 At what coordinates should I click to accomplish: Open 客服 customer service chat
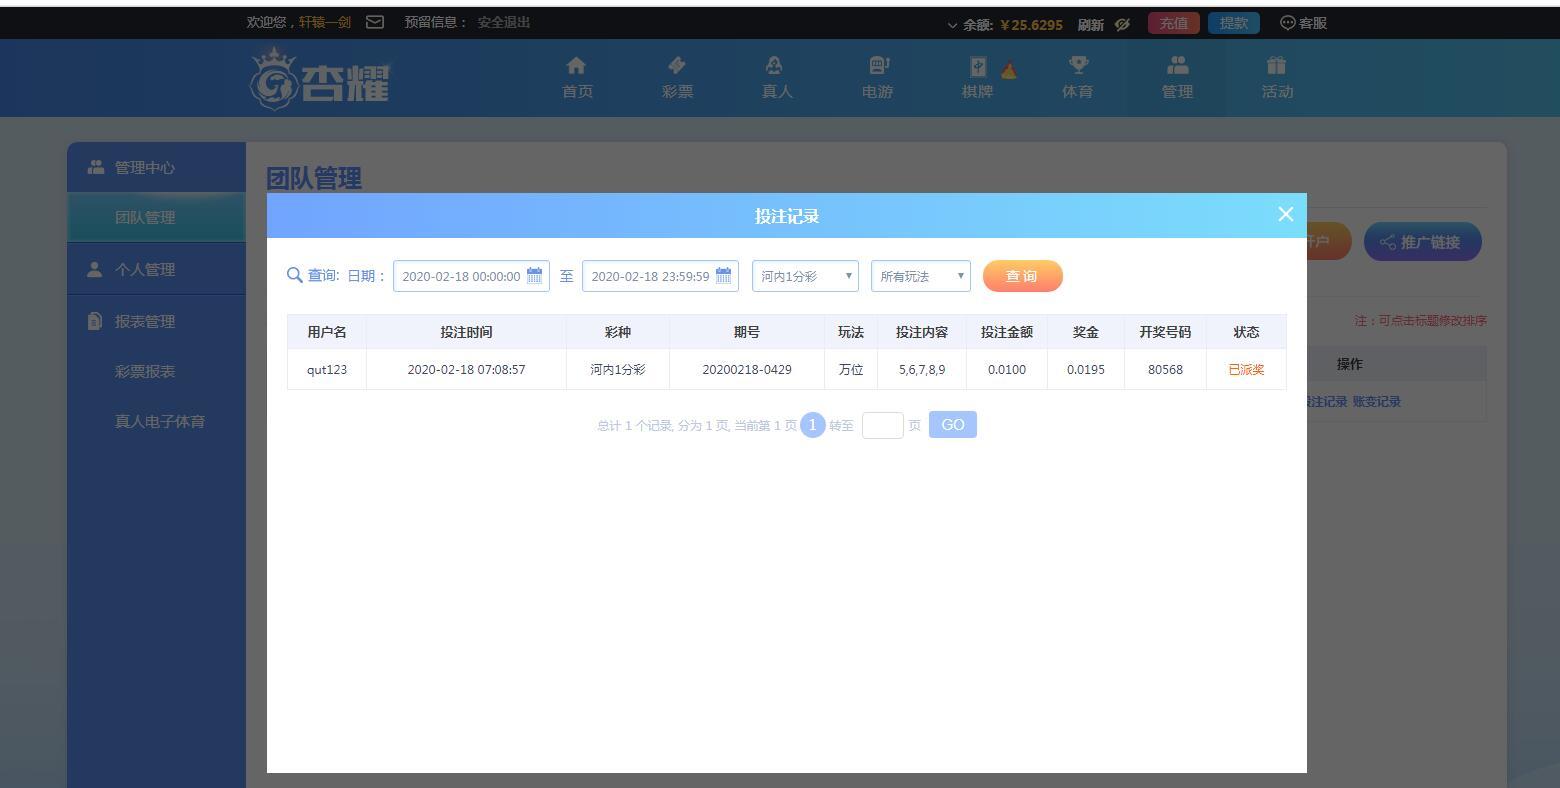pos(1304,23)
